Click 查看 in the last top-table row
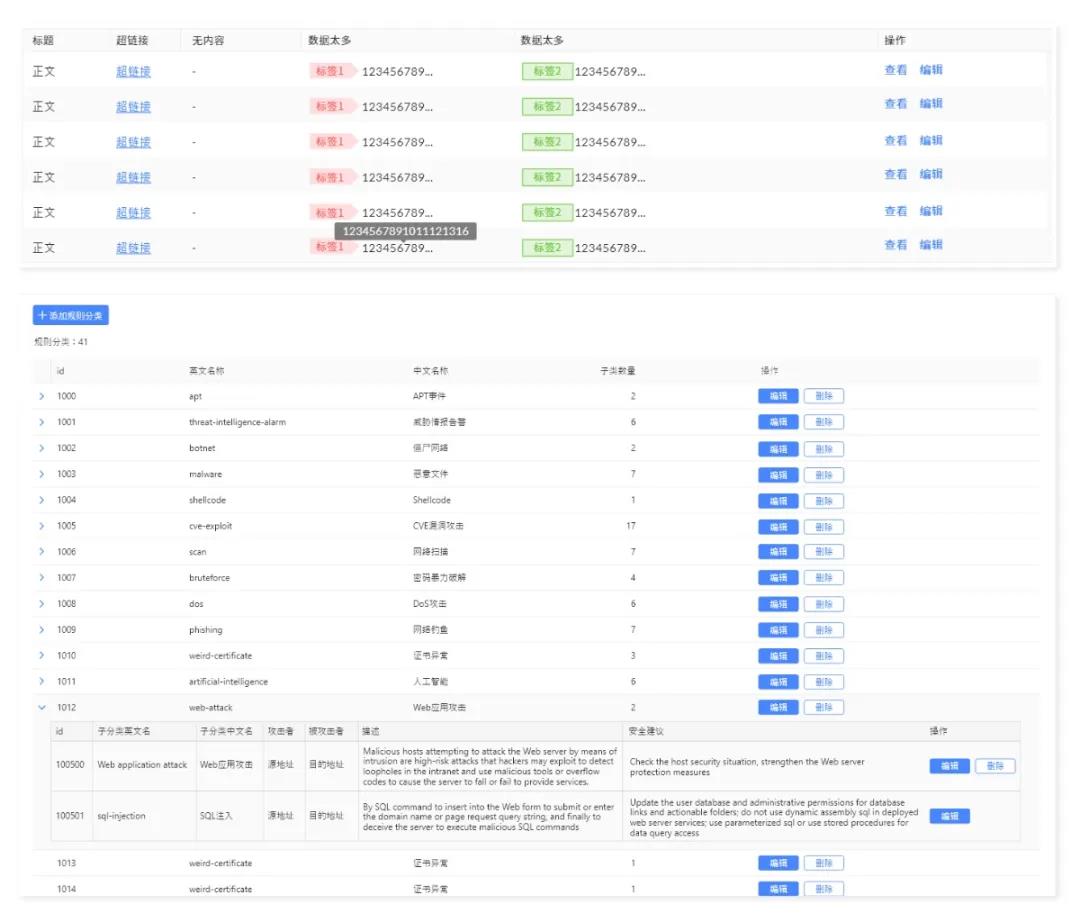Viewport: 1080px width, 922px height. 895,245
